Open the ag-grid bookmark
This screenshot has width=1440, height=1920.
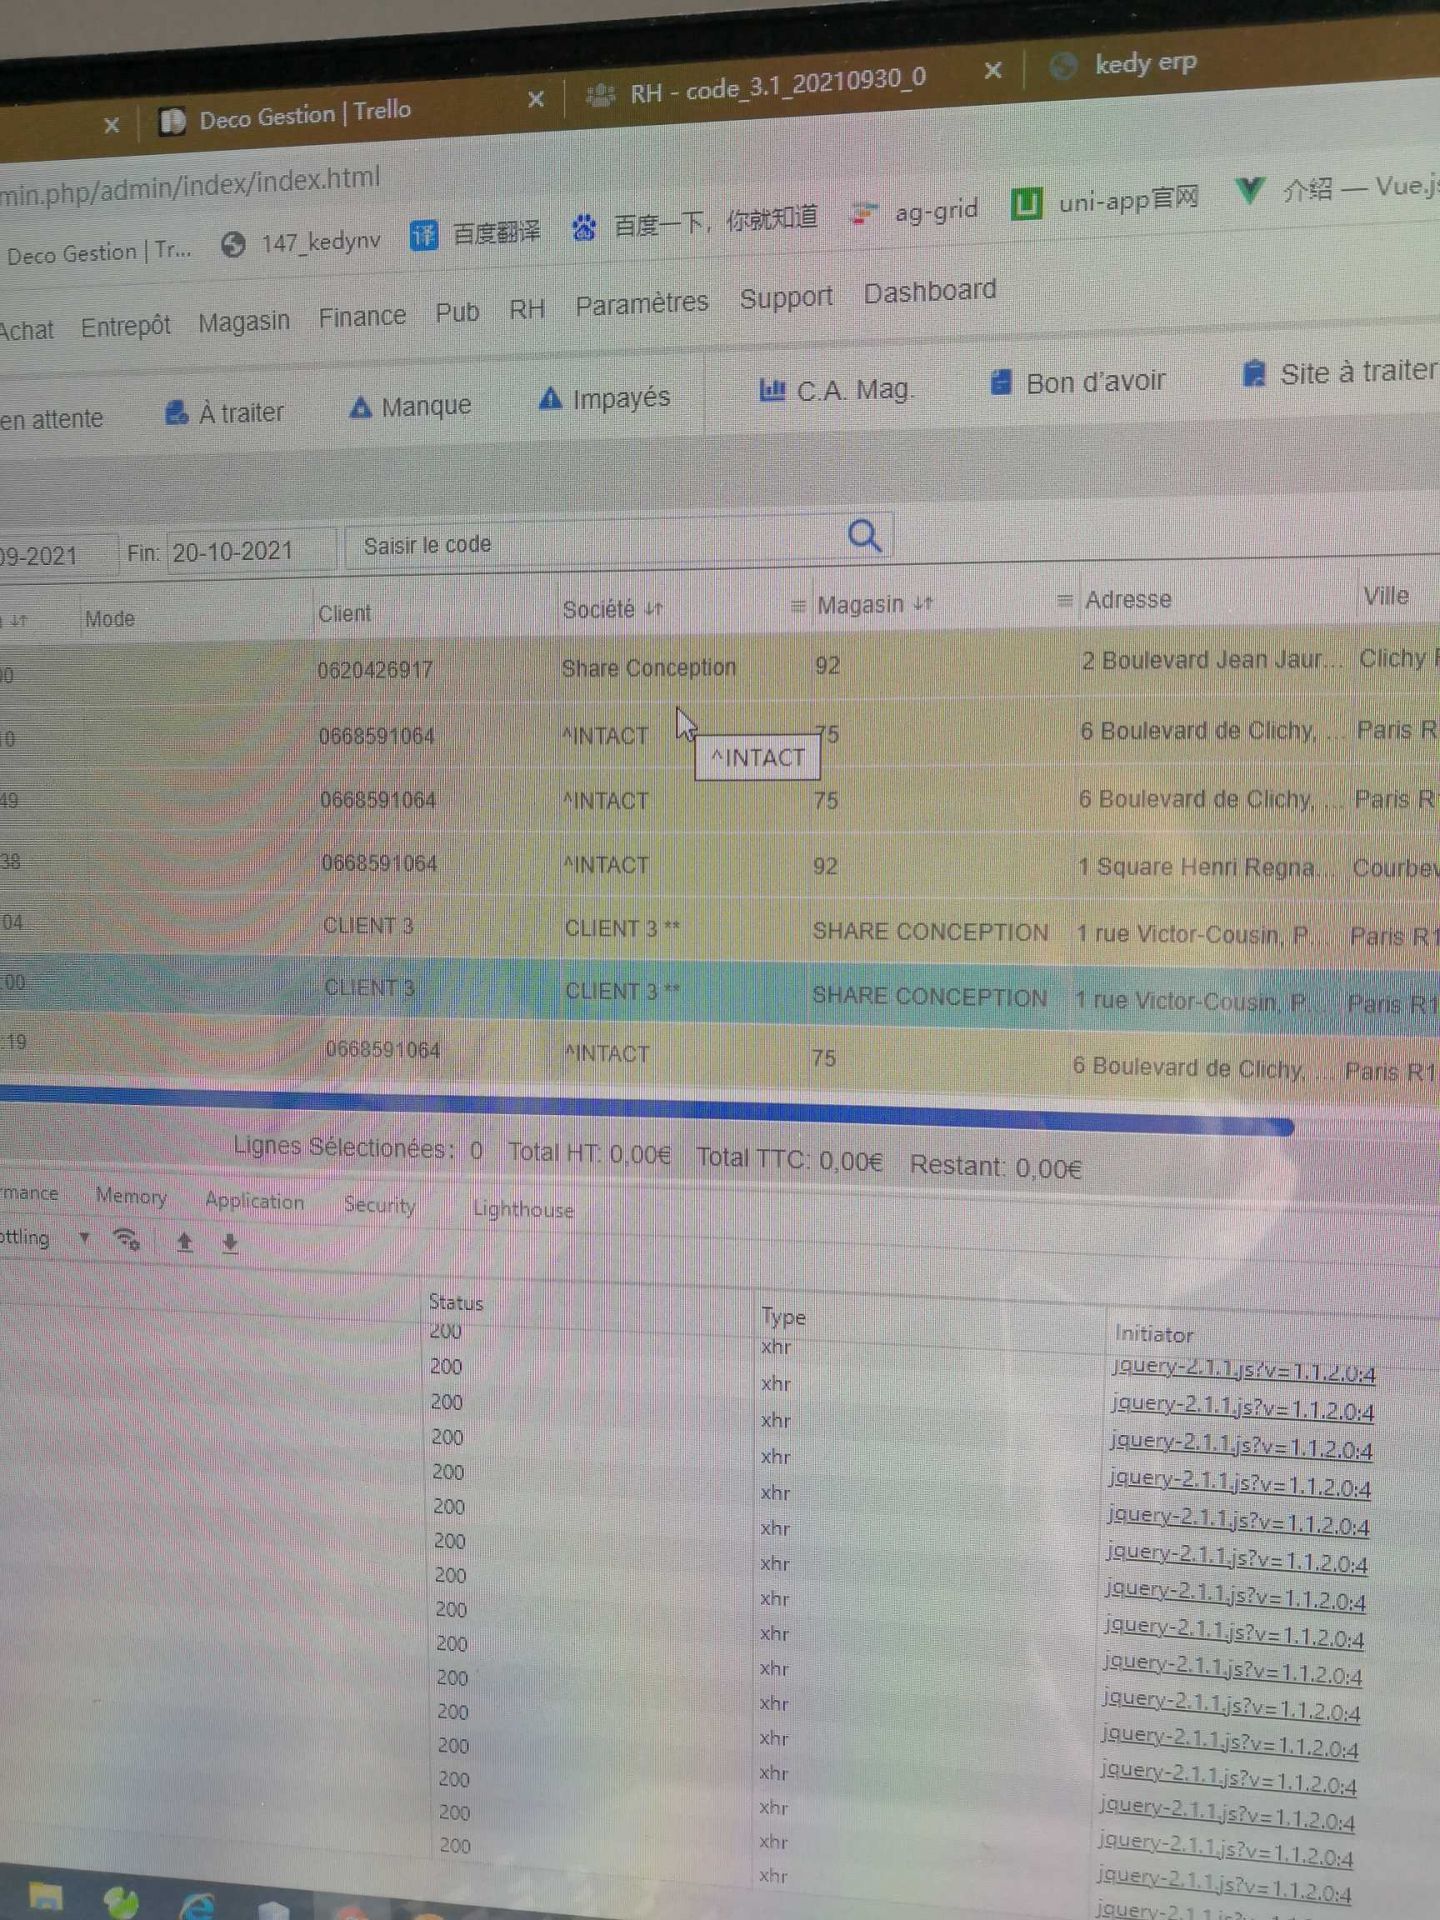(x=935, y=211)
